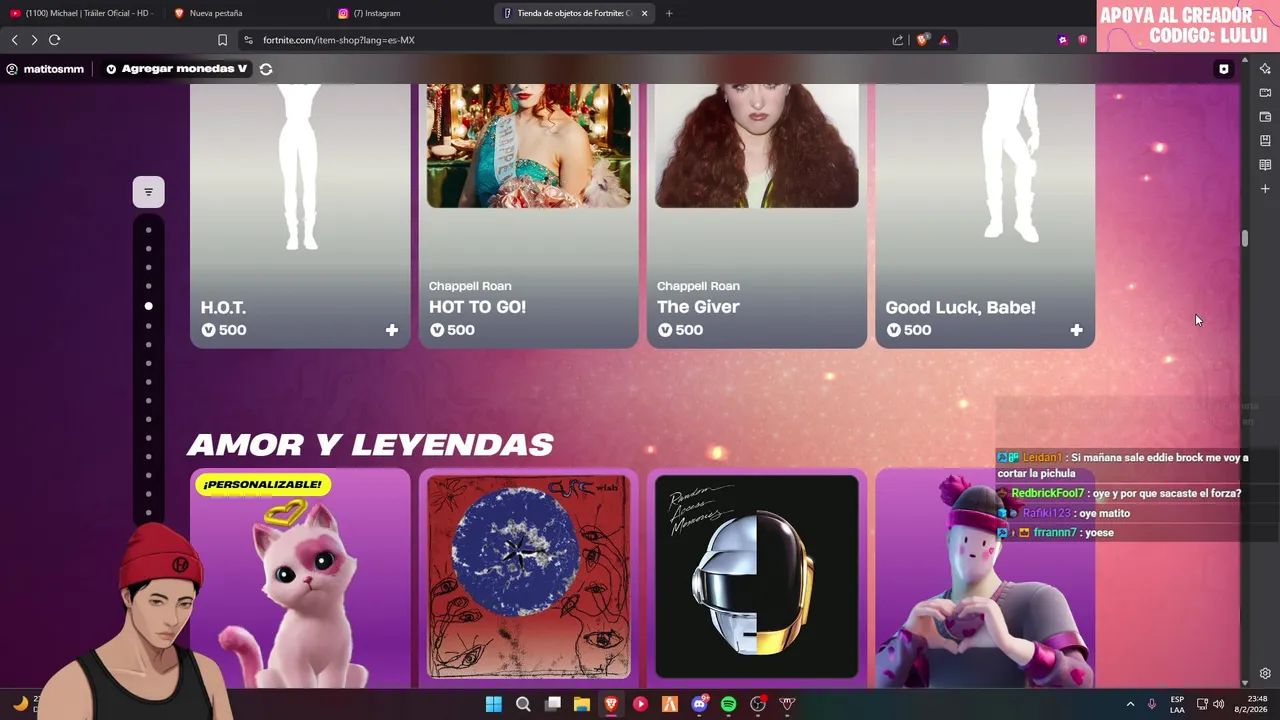
Task: Open the Random Access Memories helmet card
Action: 757,578
